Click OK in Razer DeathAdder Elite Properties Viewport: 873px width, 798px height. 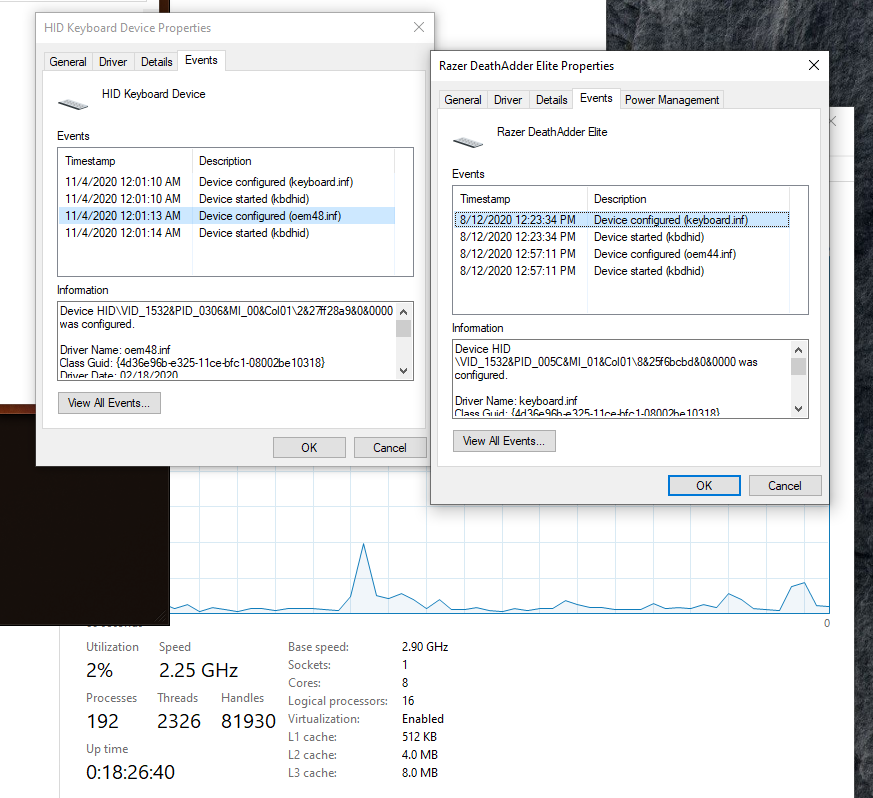point(704,486)
